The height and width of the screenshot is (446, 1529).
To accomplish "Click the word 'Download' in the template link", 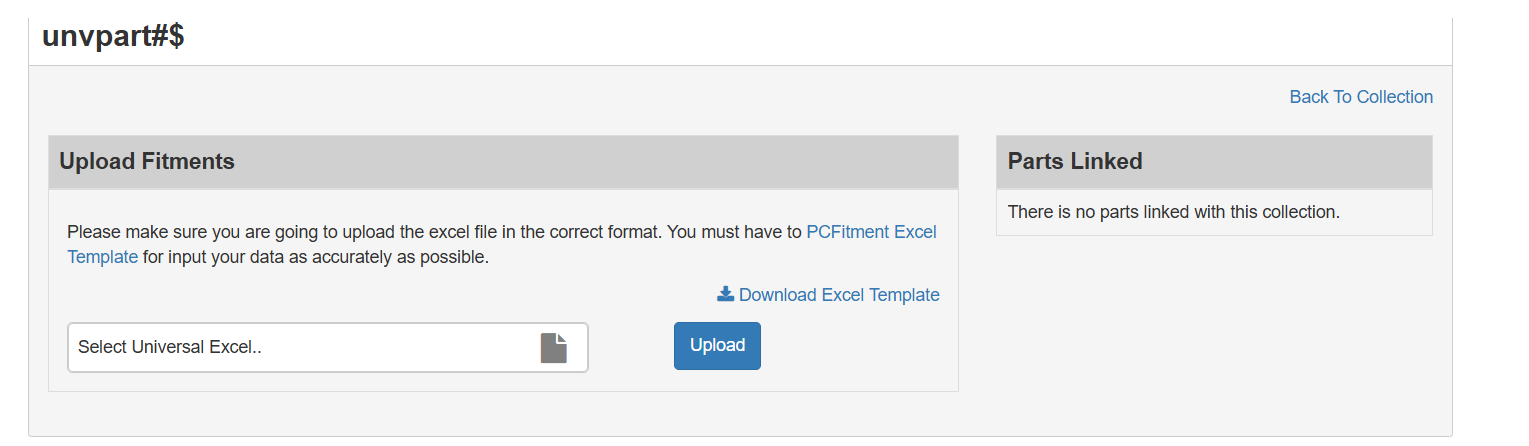I will 778,295.
